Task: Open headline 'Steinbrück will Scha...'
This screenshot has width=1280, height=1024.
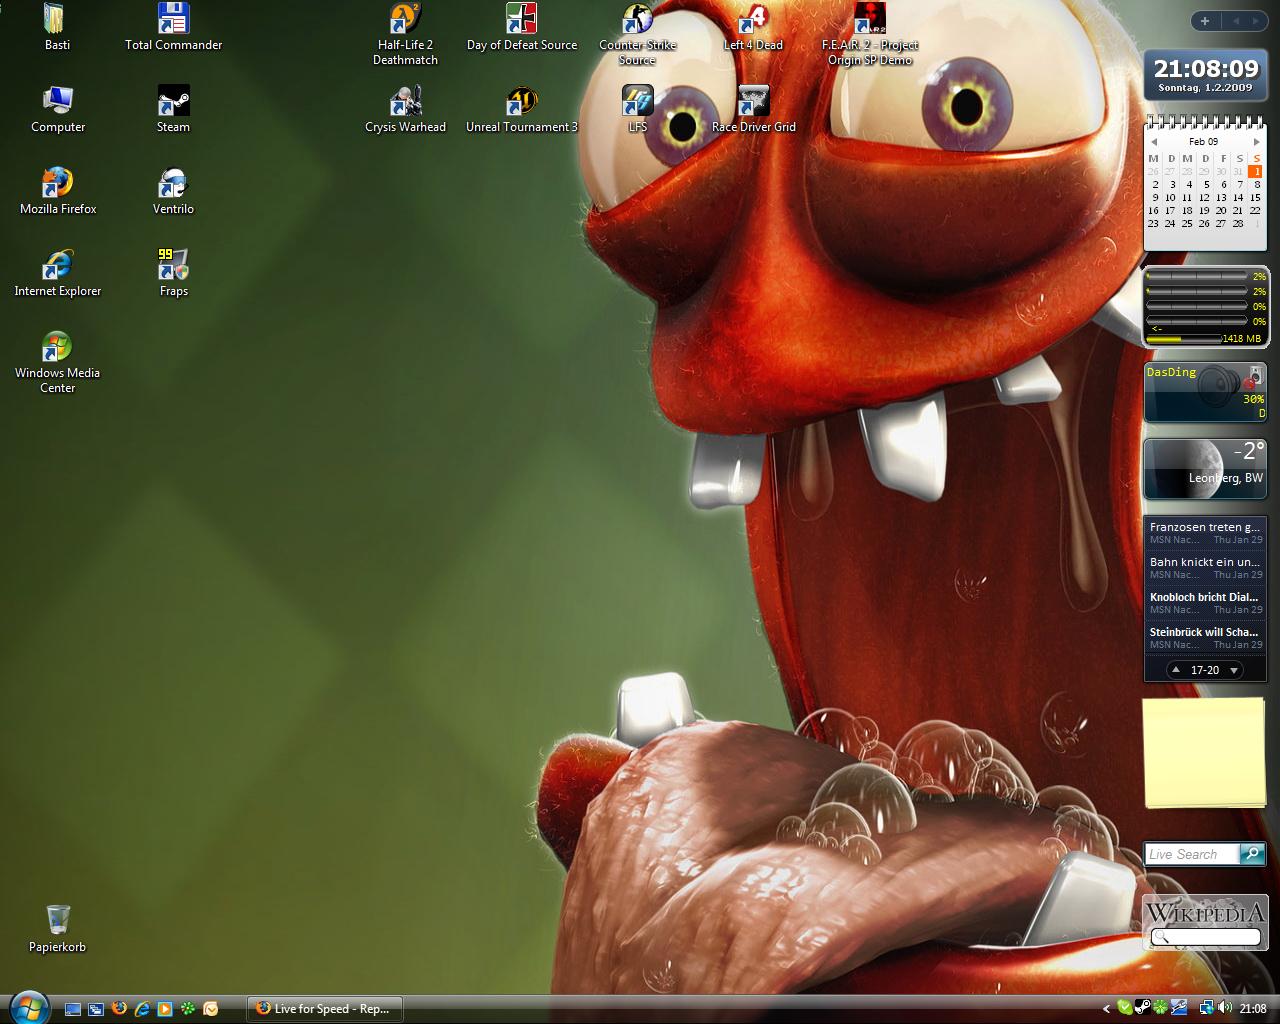Action: pos(1205,637)
